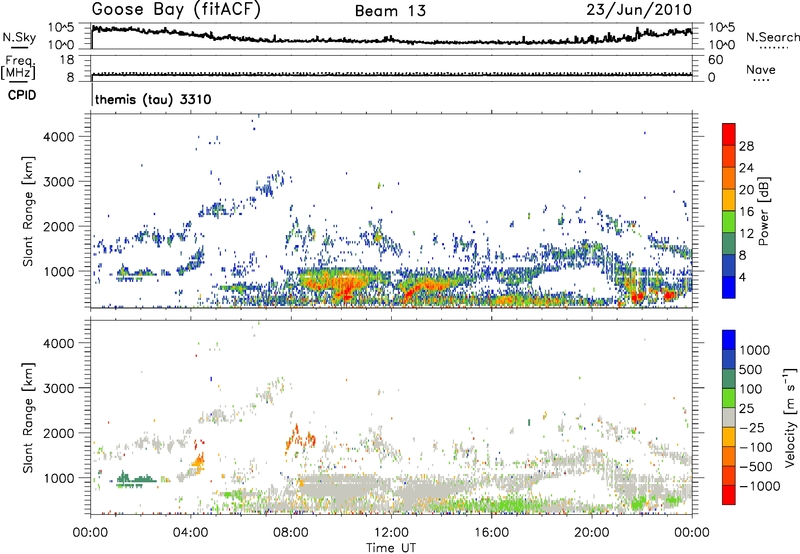The height and width of the screenshot is (554, 800).
Task: Click the '500' label on velocity colorbar
Action: click(x=751, y=369)
